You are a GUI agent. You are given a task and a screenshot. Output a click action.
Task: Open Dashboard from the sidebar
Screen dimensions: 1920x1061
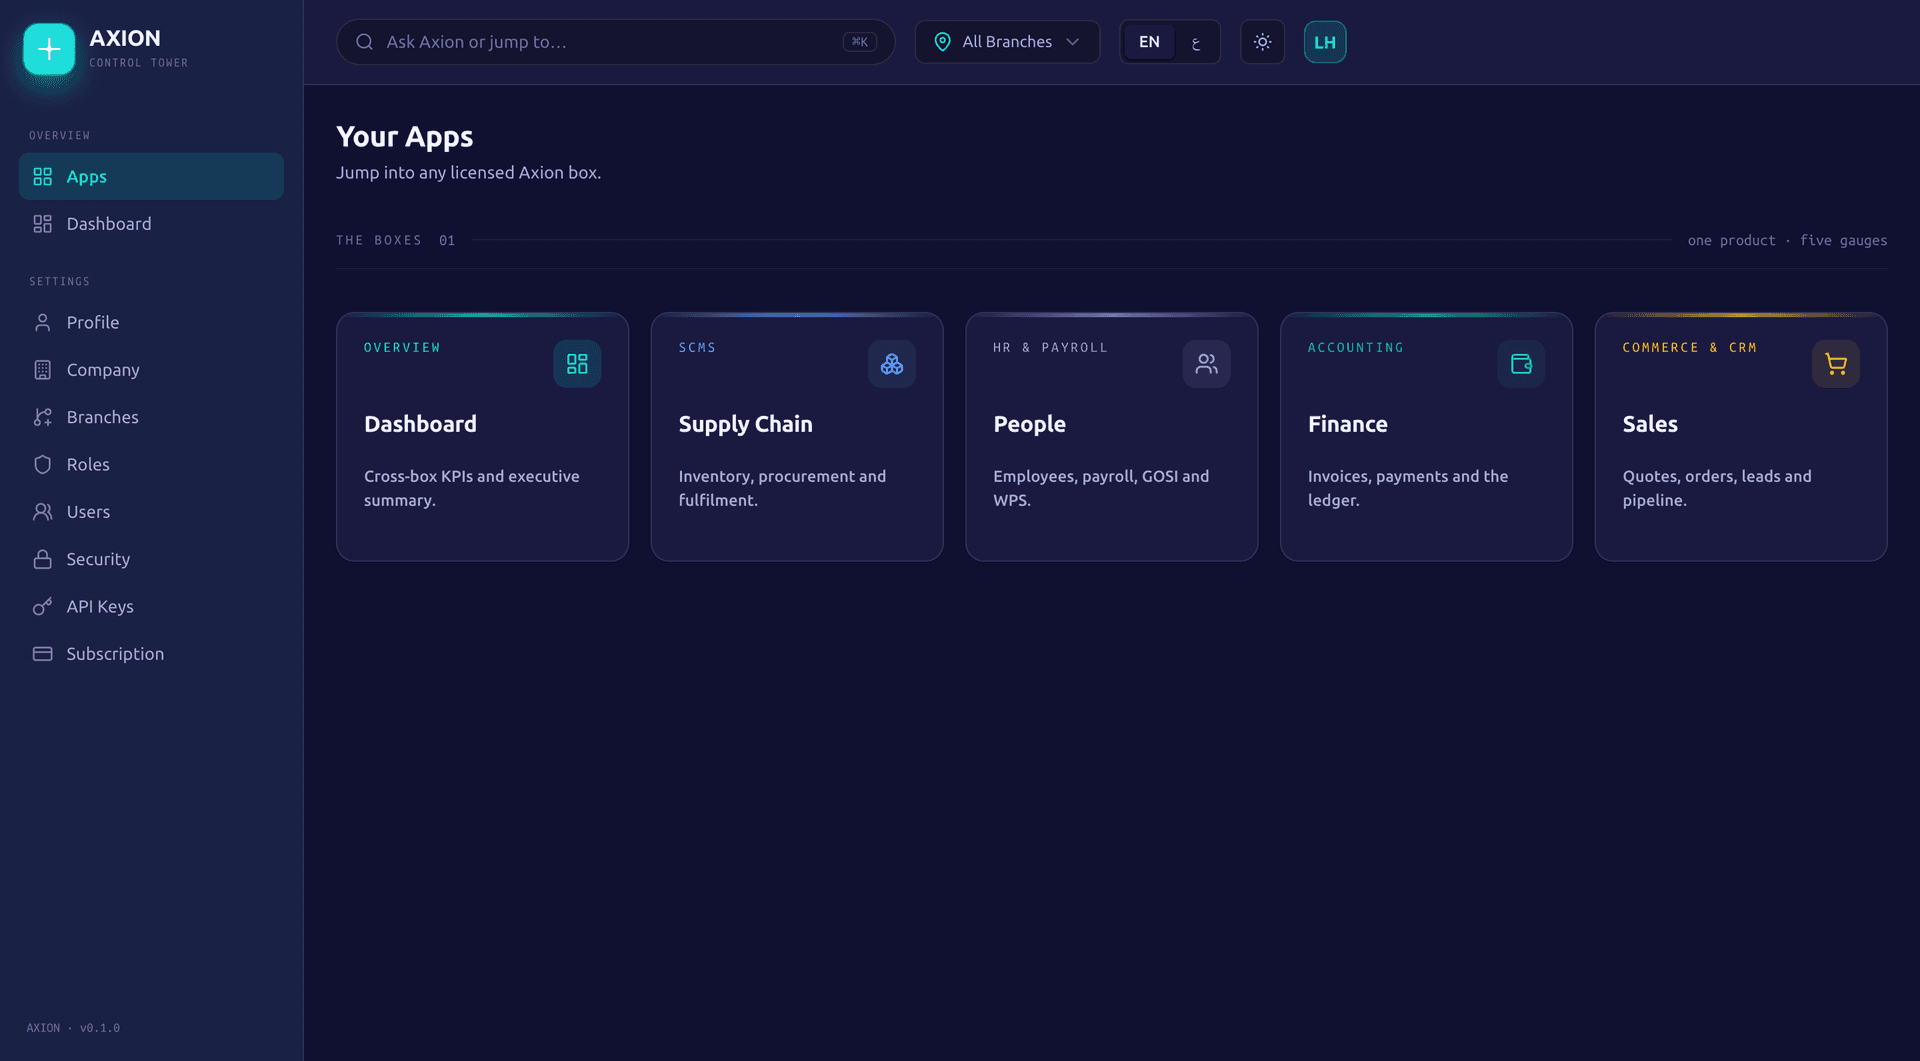point(151,224)
